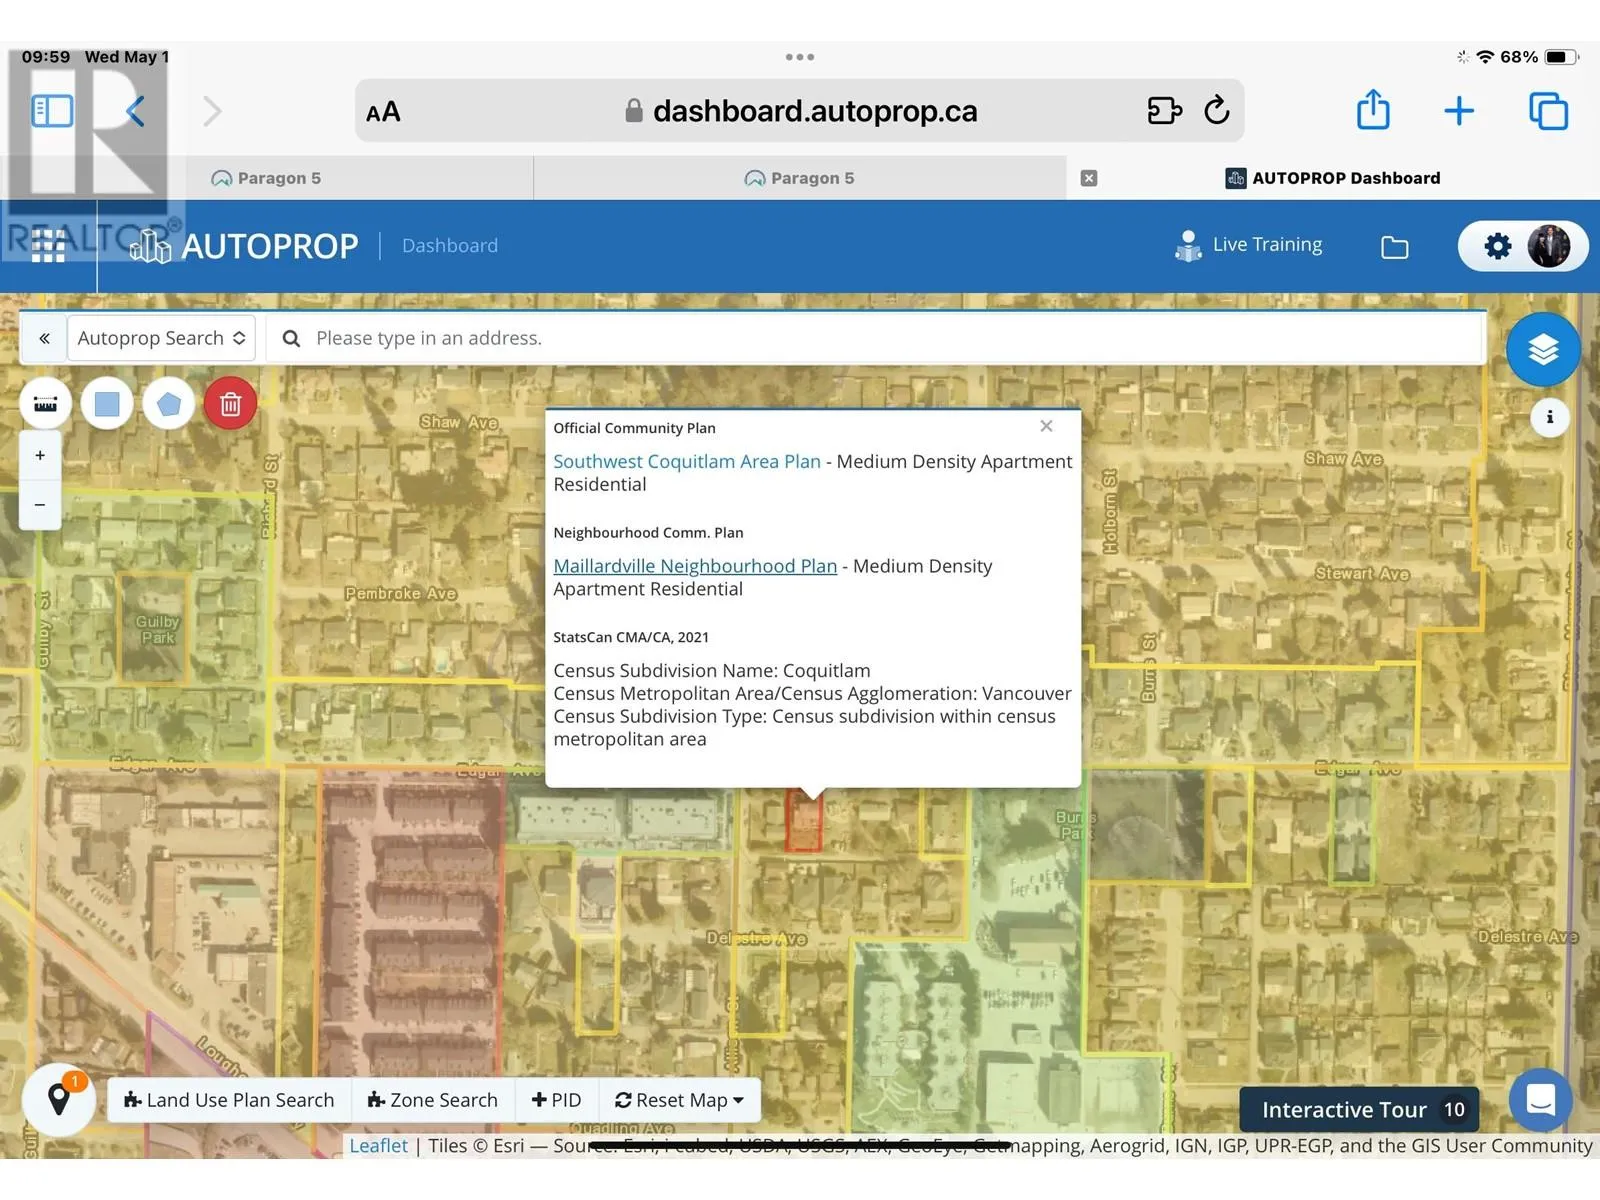Screen dimensions: 1600x1200
Task: Open the folder icon in header
Action: click(1394, 247)
